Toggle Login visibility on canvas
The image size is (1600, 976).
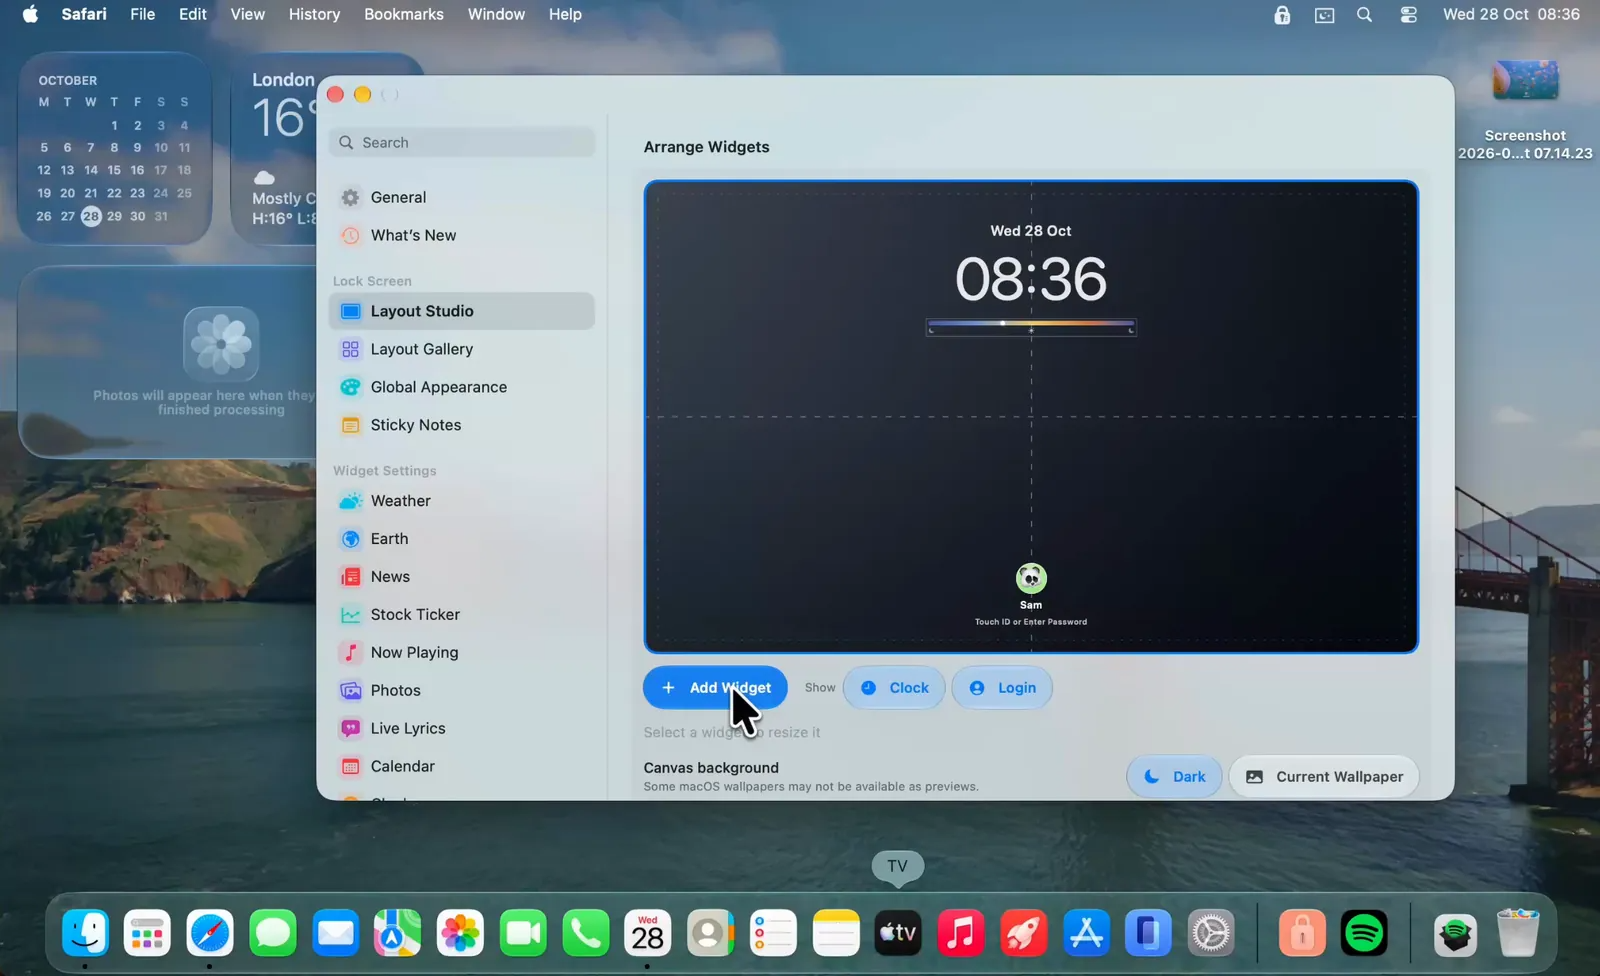pos(1002,688)
